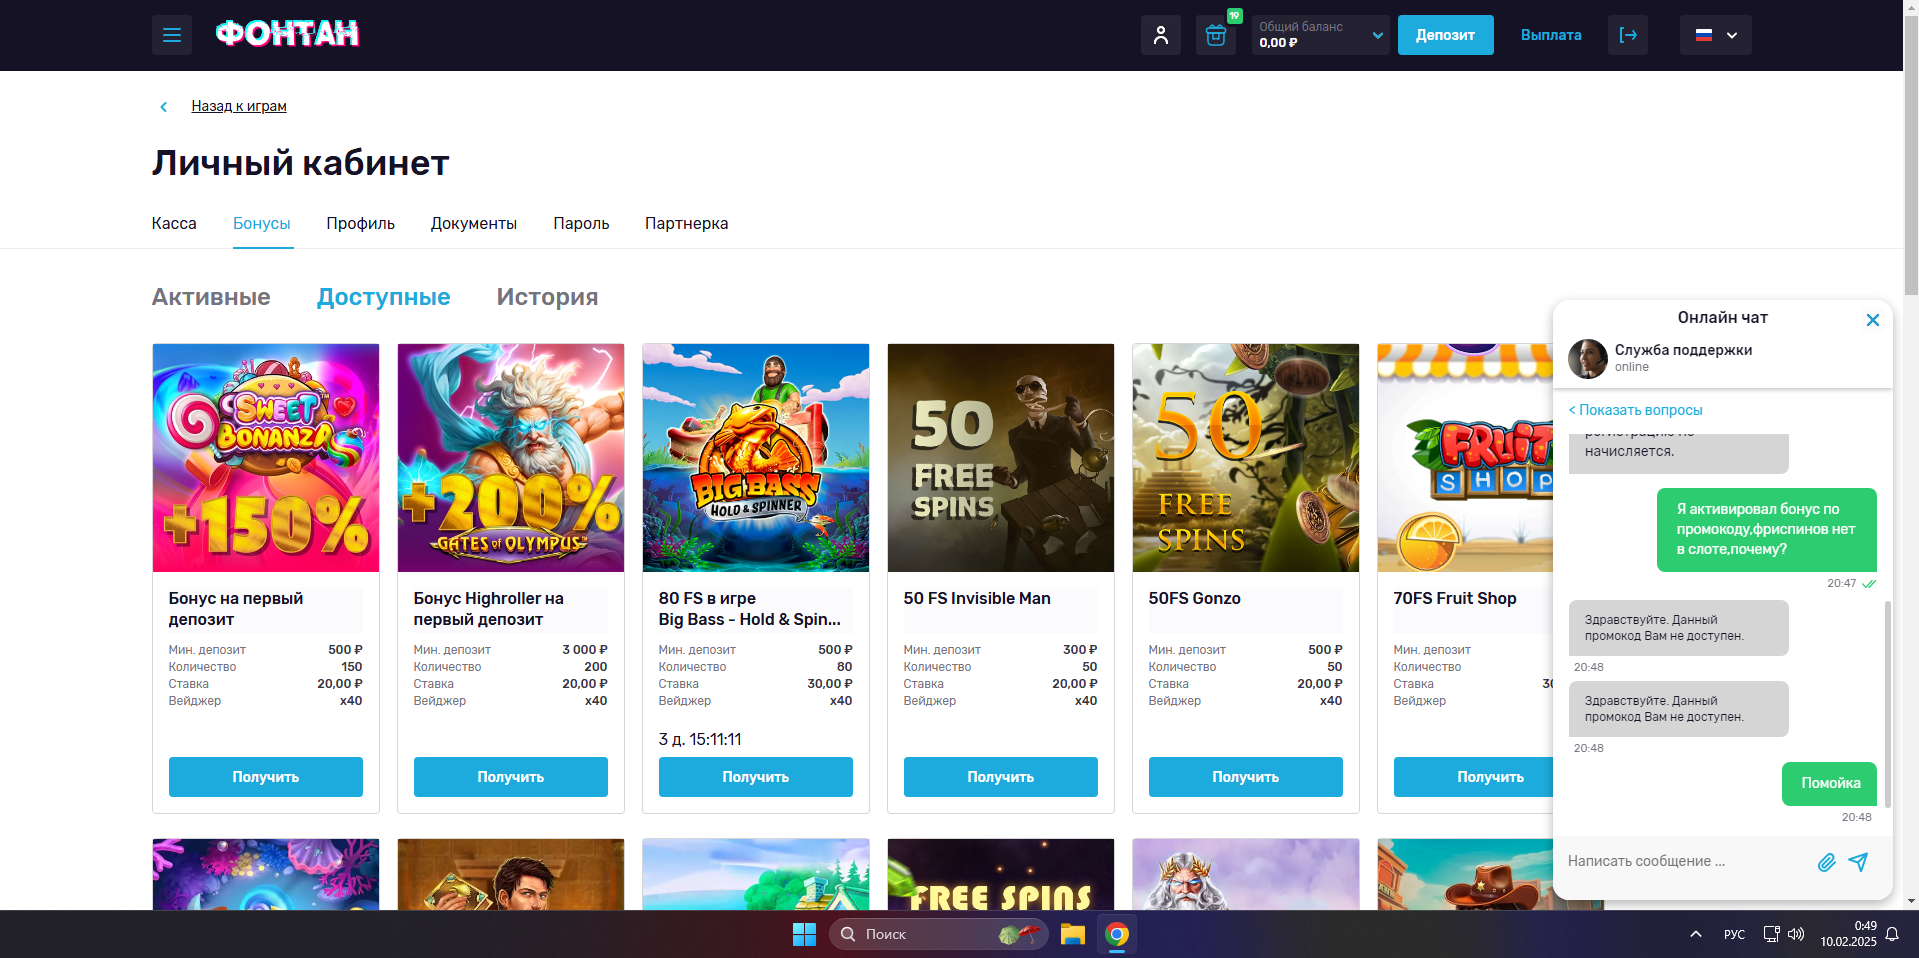Click the Sweet Bonanza +150% bonus image

click(x=266, y=458)
